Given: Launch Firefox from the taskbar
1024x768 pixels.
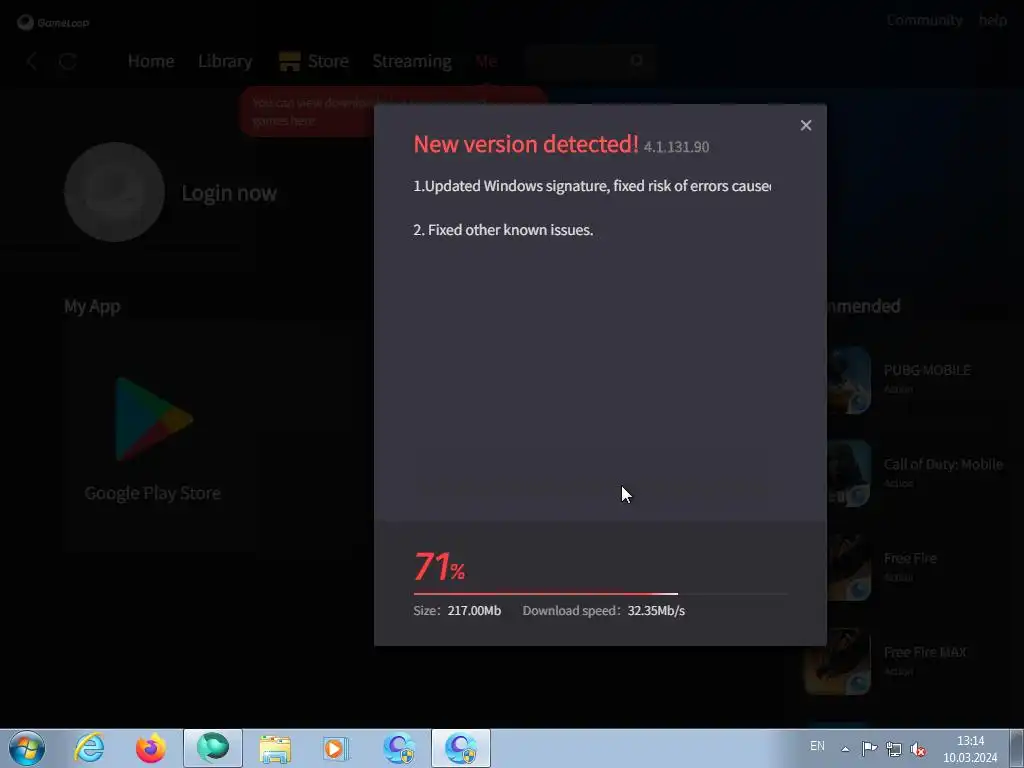Looking at the screenshot, I should (x=150, y=748).
